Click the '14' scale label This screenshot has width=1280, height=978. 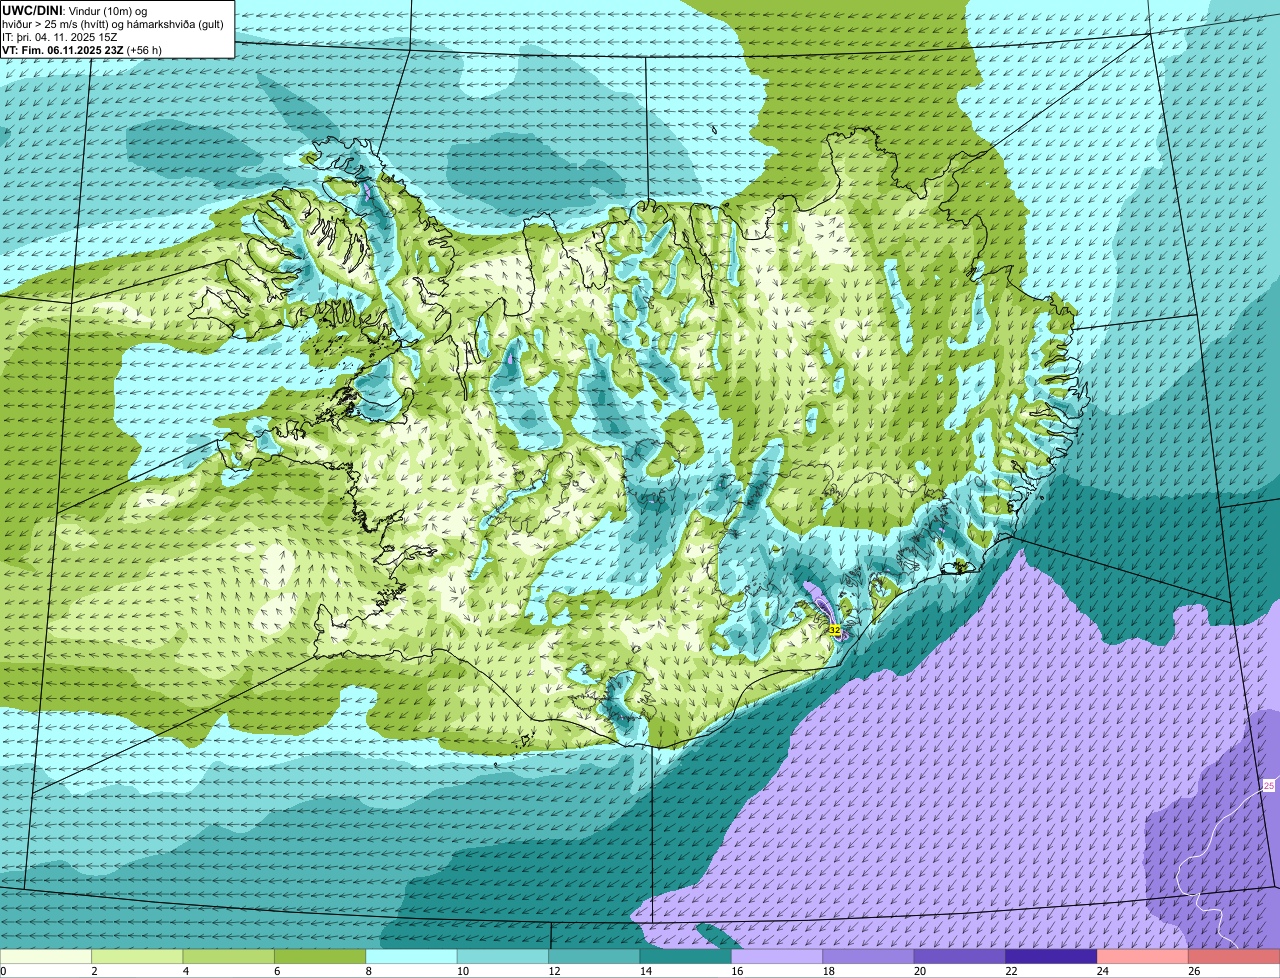point(644,971)
